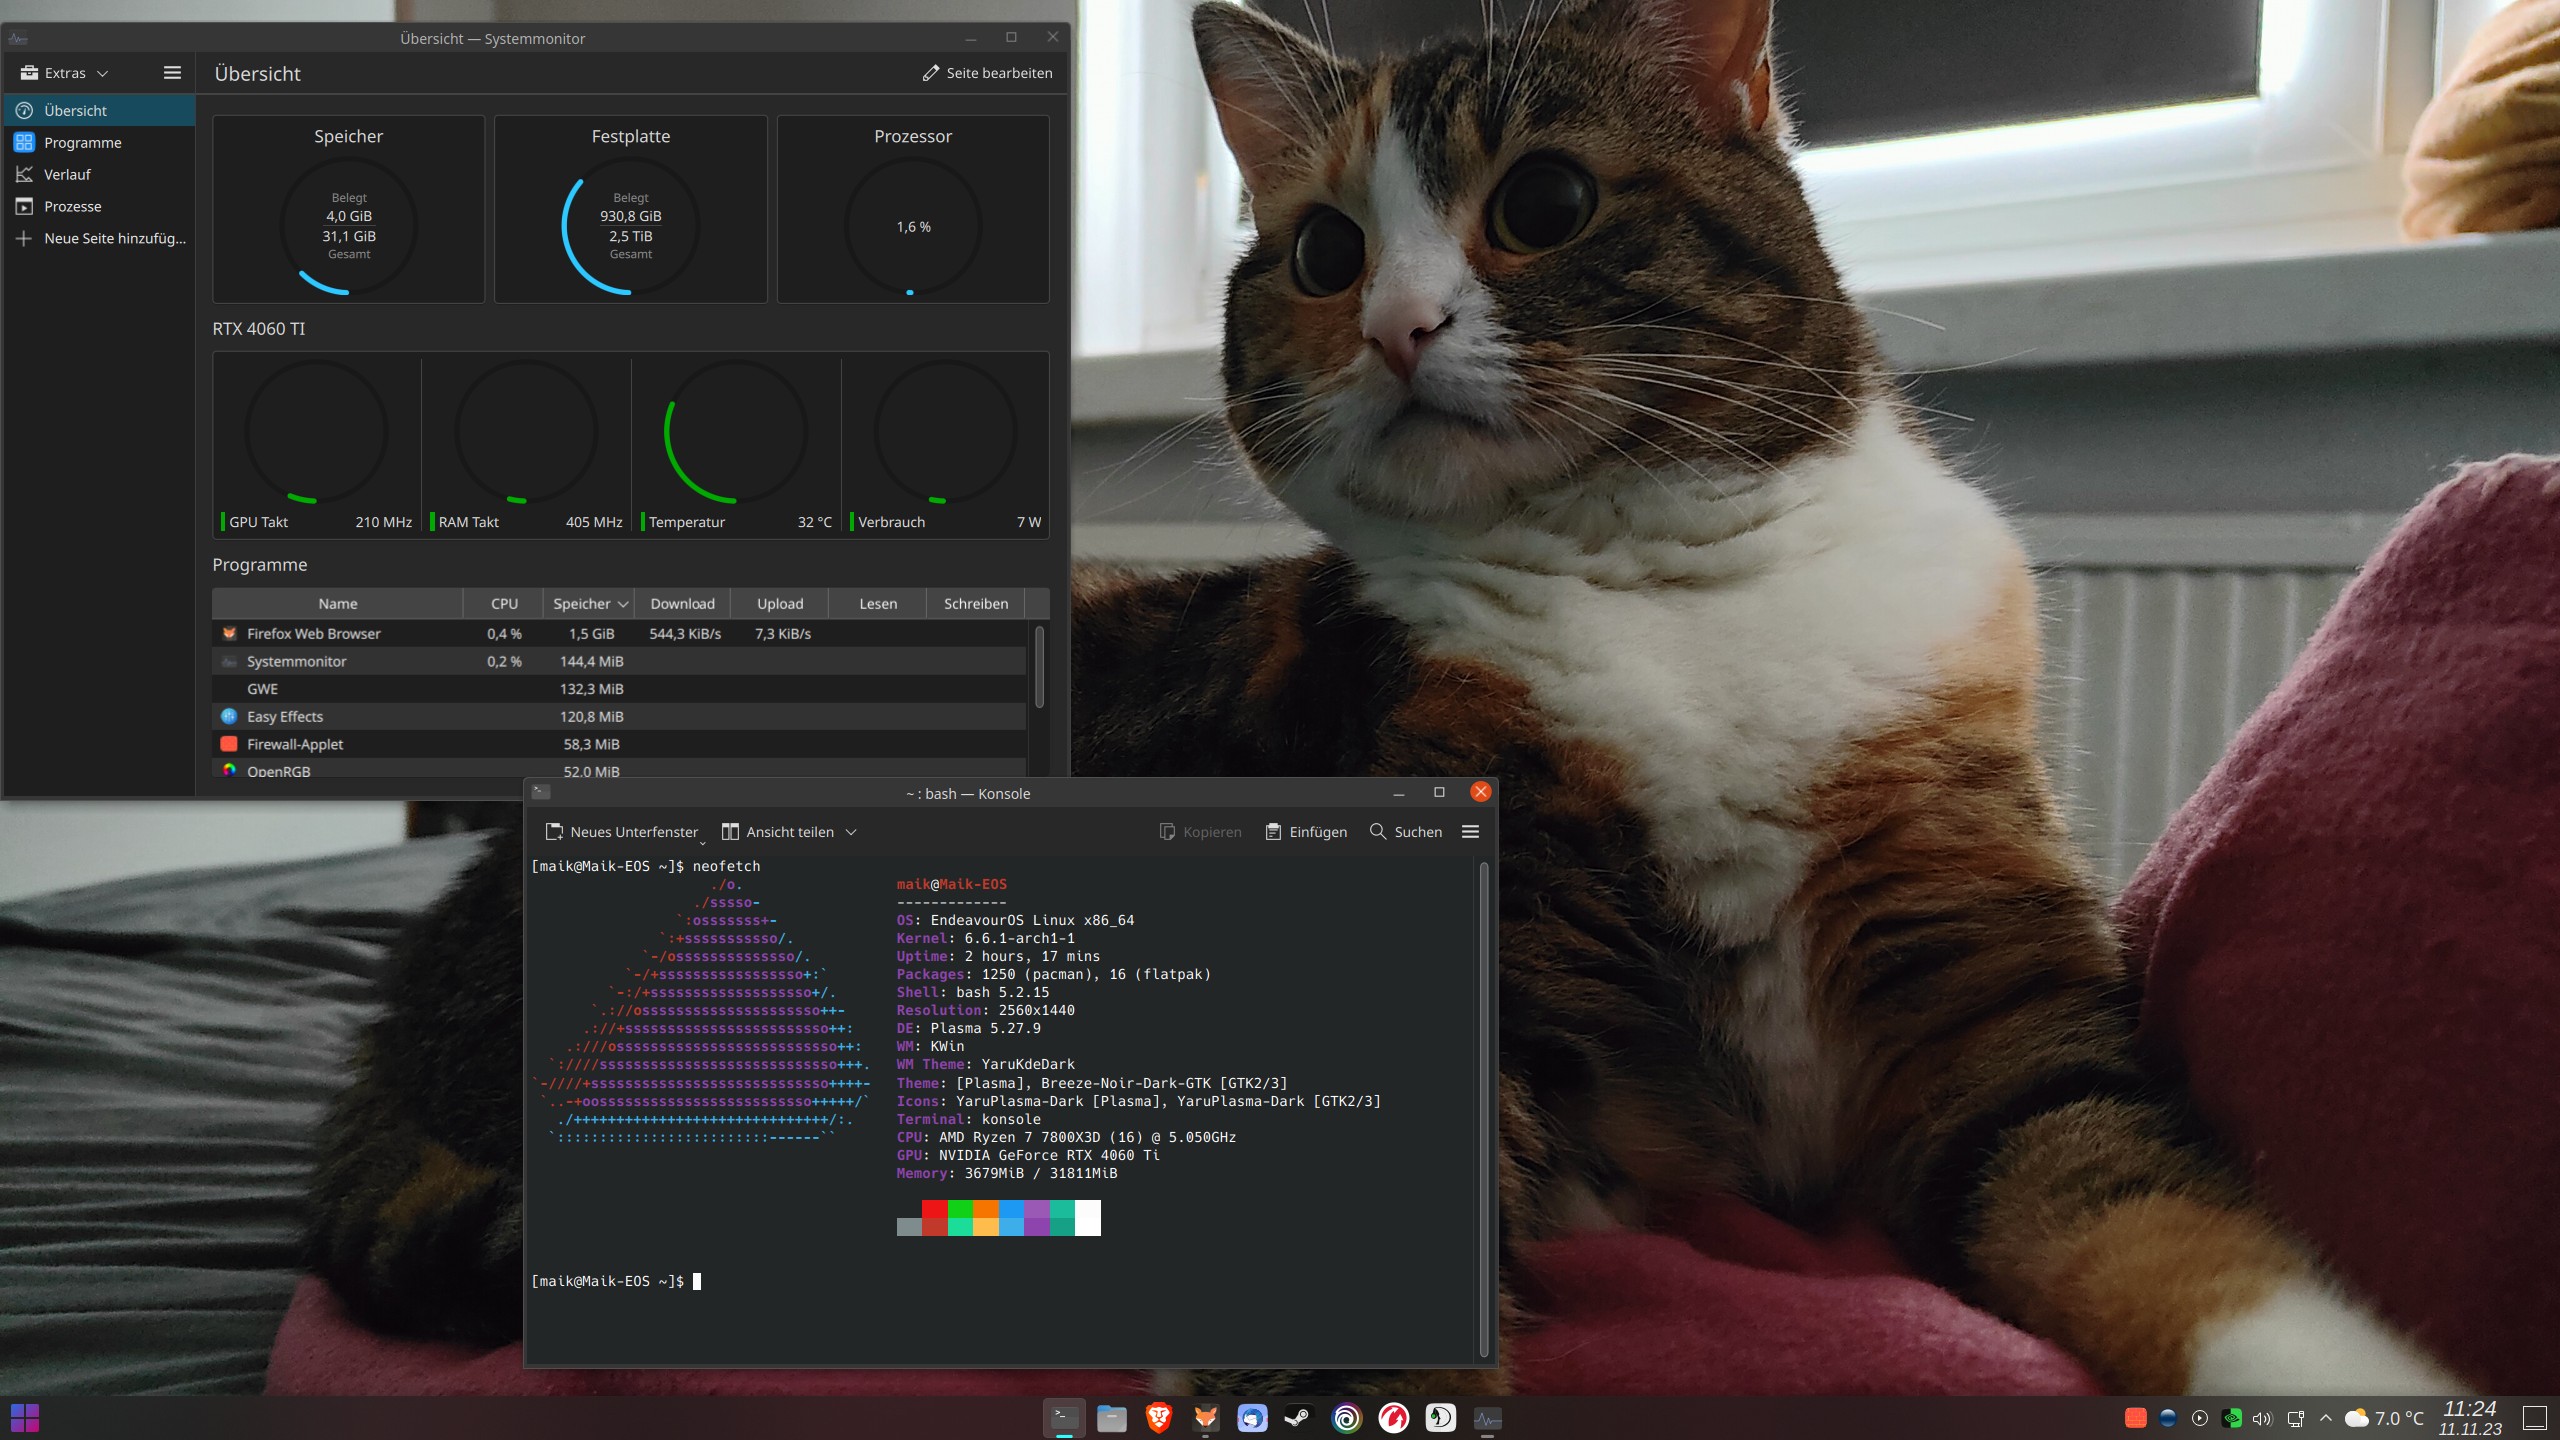This screenshot has height=1440, width=2560.
Task: Click the volume icon in the system tray
Action: click(2262, 1418)
